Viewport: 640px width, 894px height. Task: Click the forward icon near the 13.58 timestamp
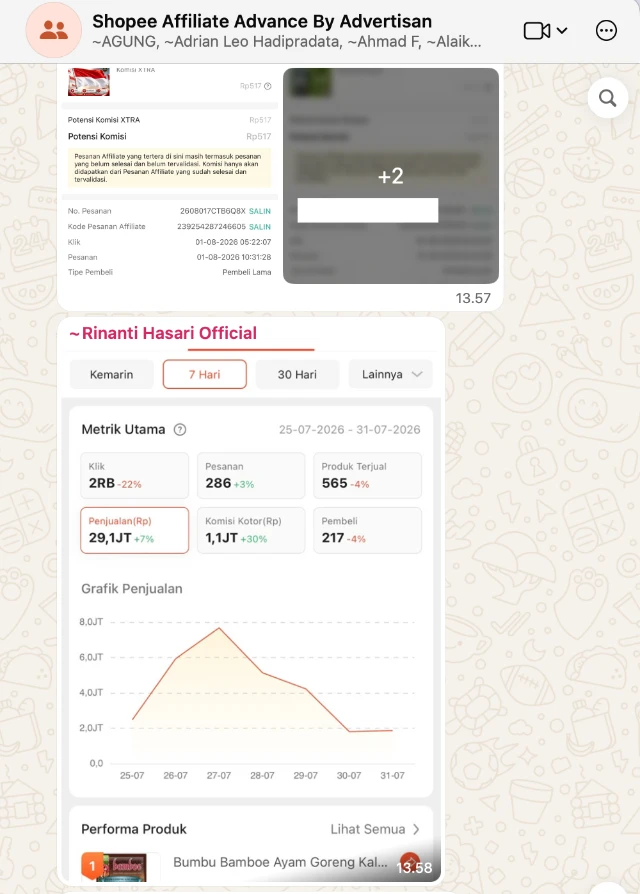pos(410,862)
